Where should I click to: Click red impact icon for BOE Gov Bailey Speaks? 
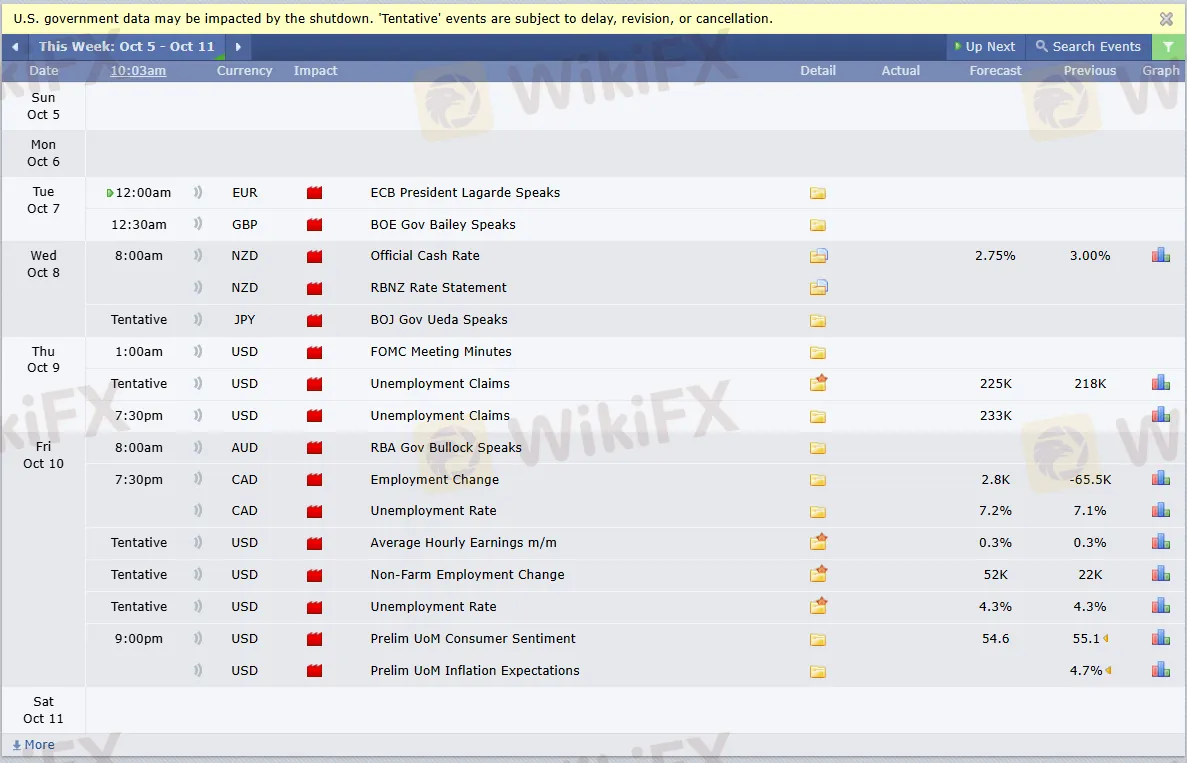click(x=314, y=225)
